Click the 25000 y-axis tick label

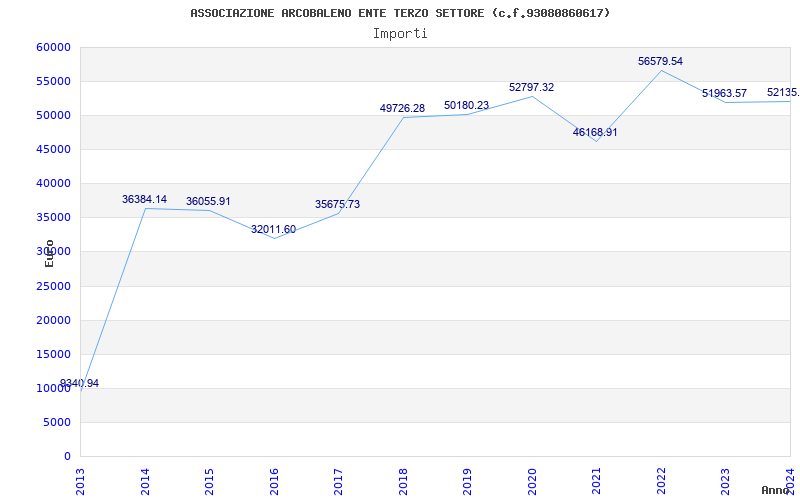coord(54,286)
